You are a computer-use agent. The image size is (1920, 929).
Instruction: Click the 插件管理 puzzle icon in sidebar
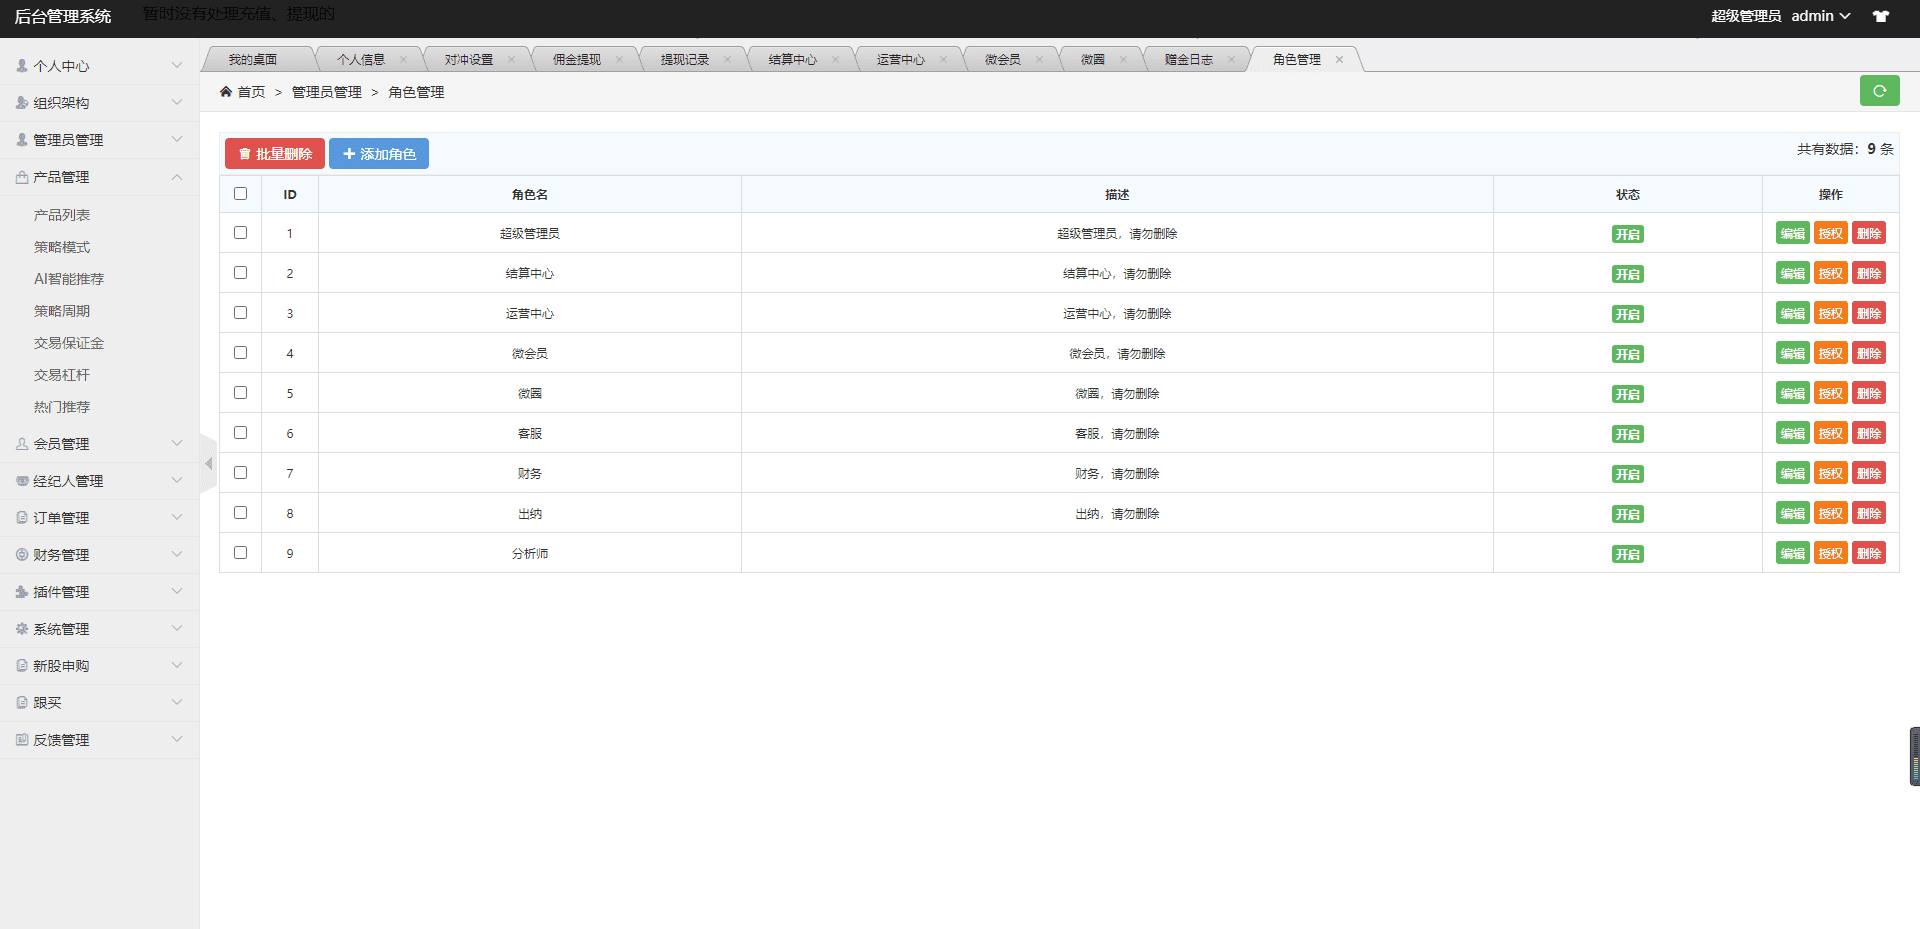[x=22, y=592]
